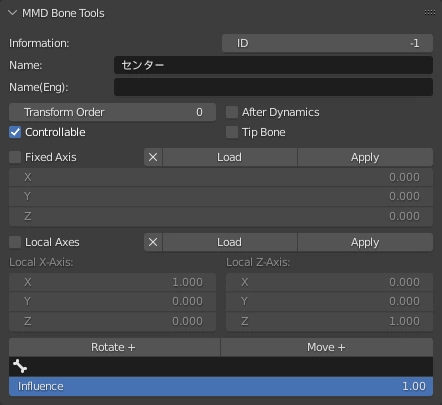Click the Local Z-Axis Y value field

coord(329,301)
